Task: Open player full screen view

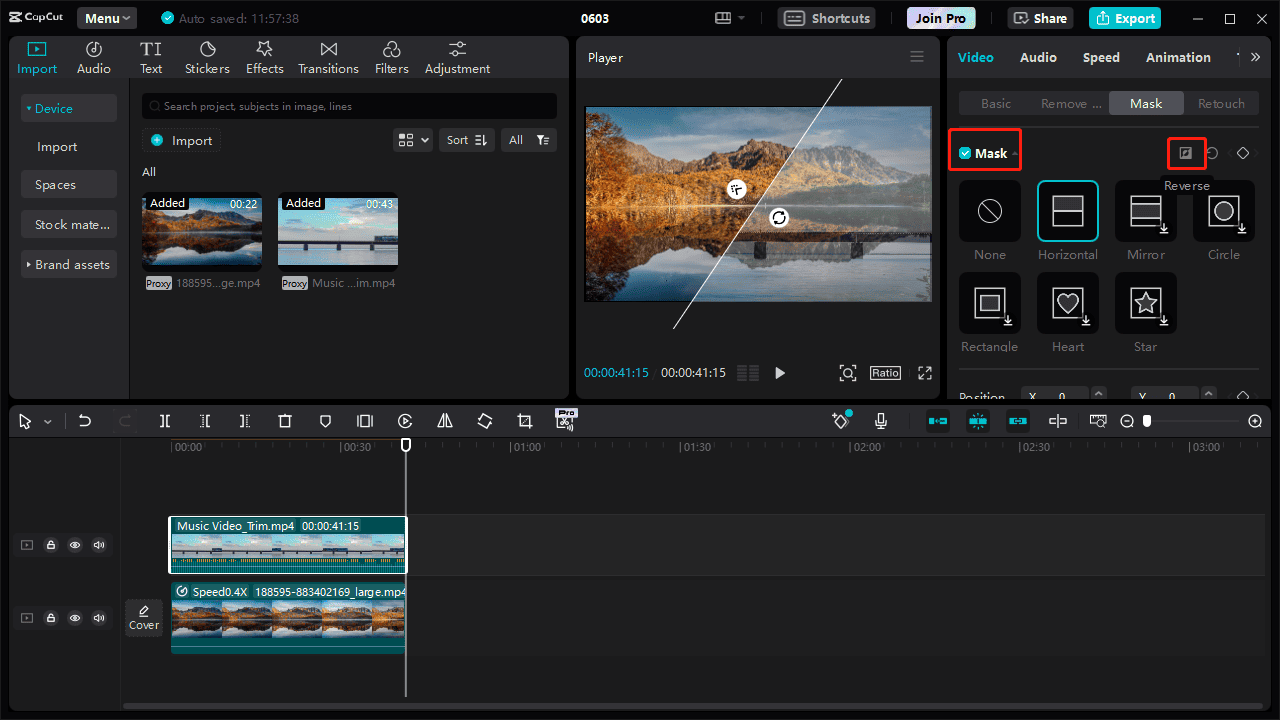Action: 925,373
